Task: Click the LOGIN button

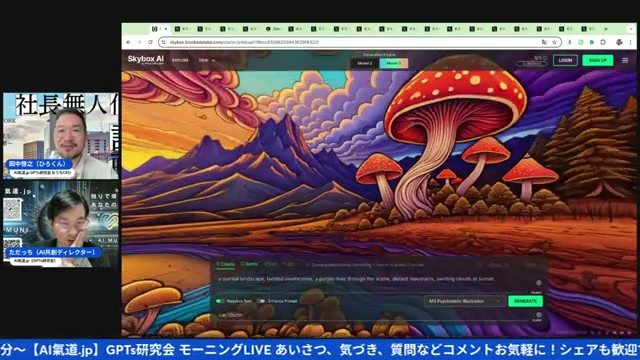Action: point(565,60)
